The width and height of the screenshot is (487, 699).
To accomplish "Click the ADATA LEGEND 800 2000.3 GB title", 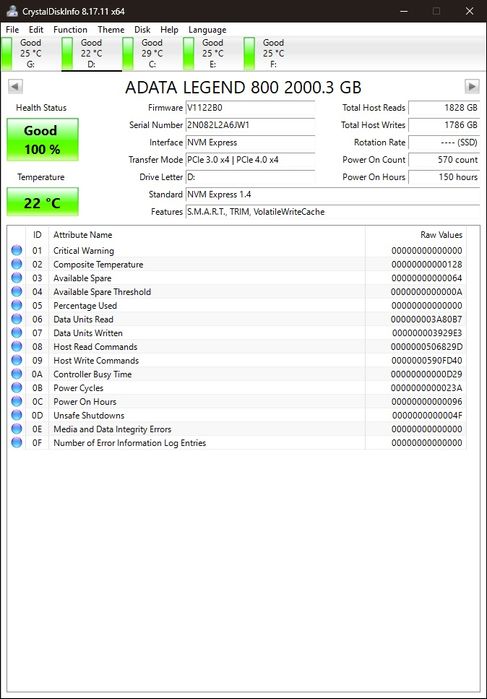I will tap(244, 87).
